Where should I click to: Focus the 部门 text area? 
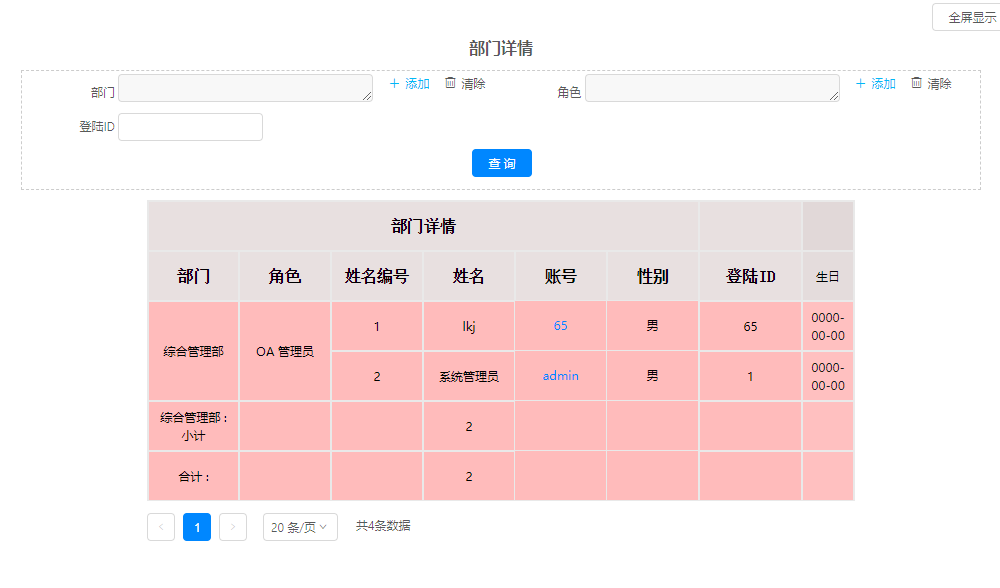(x=245, y=88)
